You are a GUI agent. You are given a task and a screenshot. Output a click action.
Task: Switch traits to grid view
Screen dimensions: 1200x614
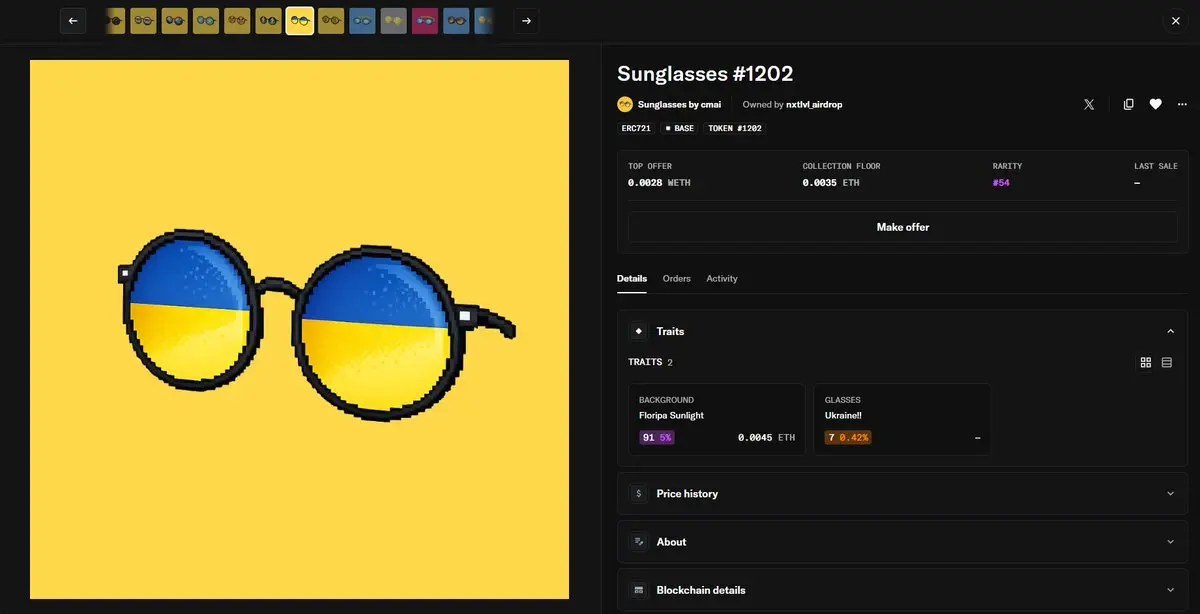pos(1146,362)
